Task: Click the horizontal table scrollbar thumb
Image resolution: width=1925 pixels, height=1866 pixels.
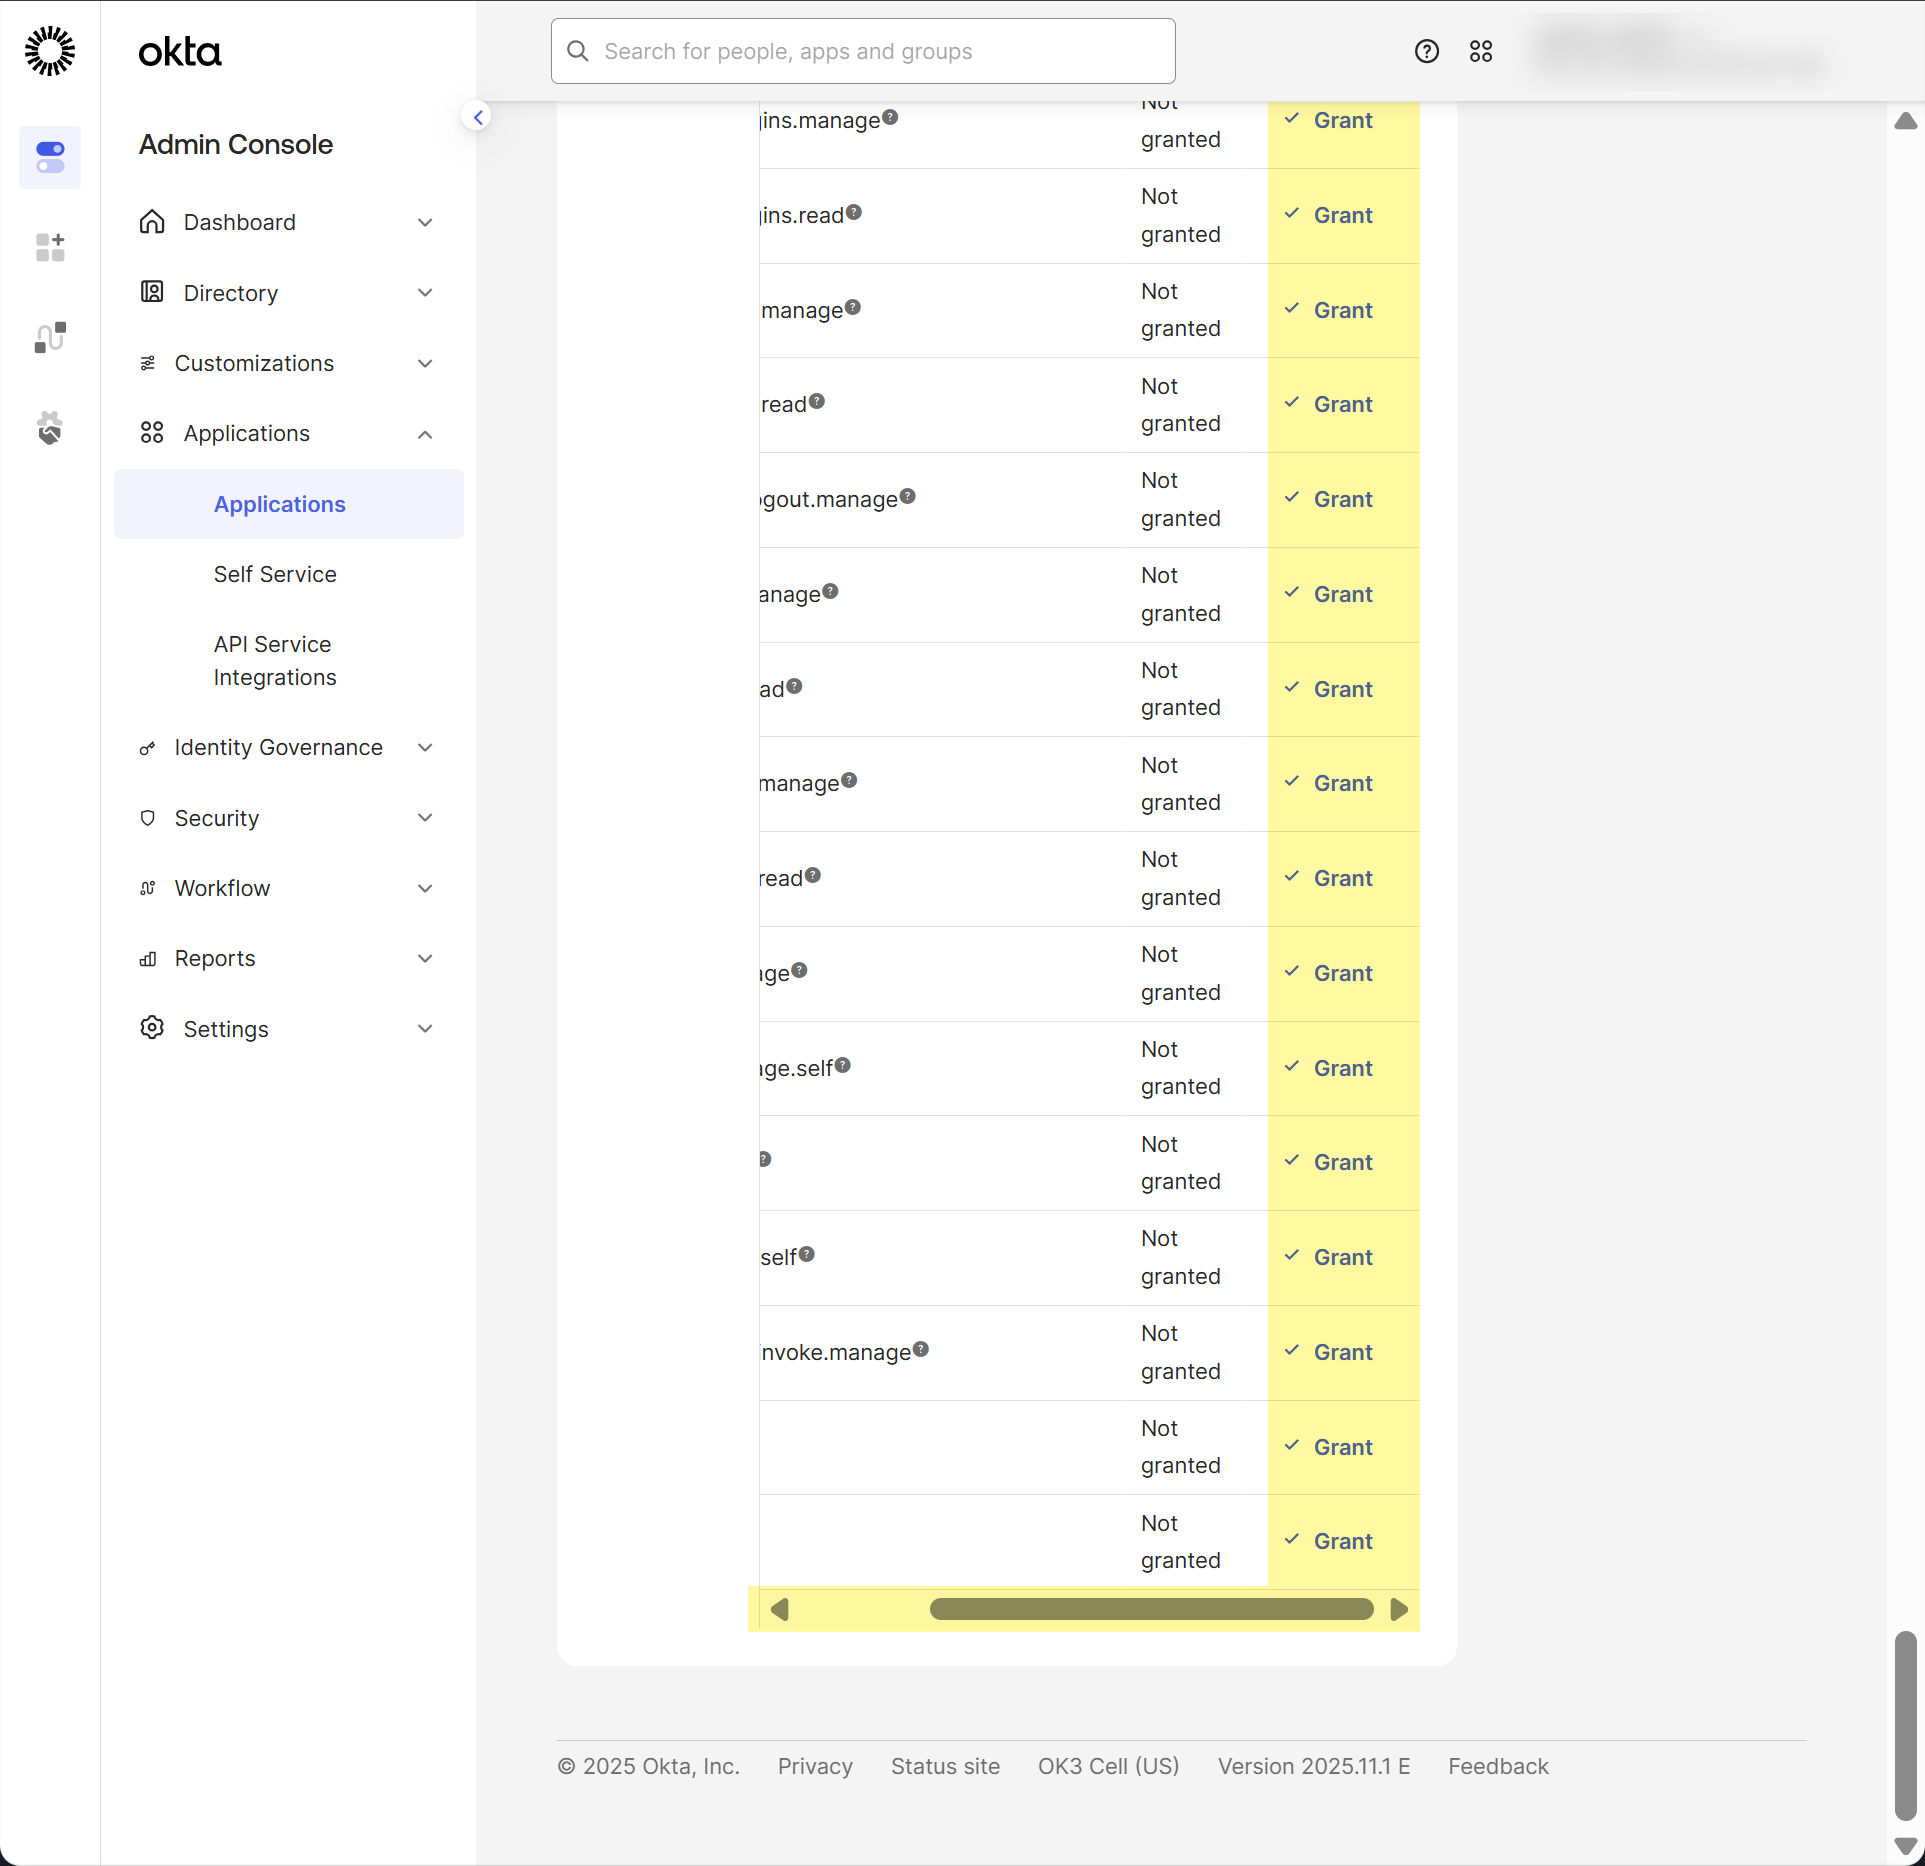Action: click(1150, 1609)
